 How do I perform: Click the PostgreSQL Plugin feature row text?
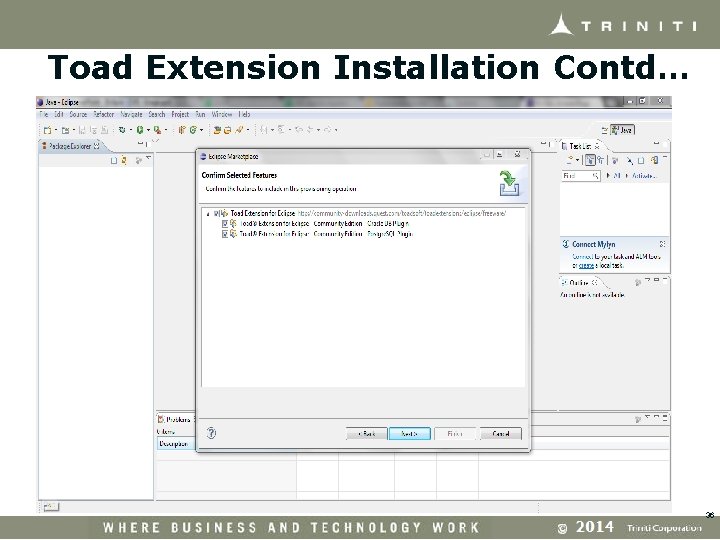[x=326, y=234]
